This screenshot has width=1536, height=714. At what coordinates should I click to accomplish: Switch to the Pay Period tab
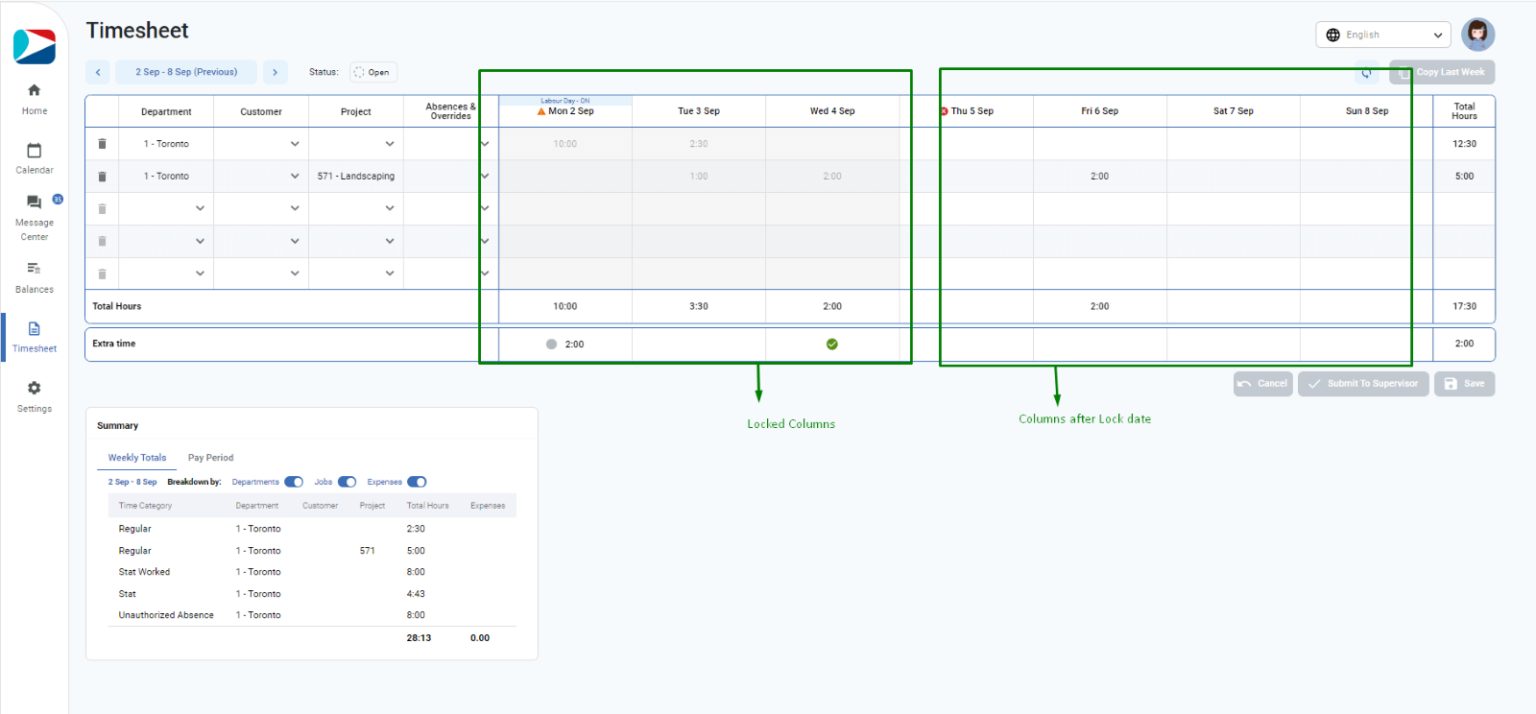coord(210,457)
